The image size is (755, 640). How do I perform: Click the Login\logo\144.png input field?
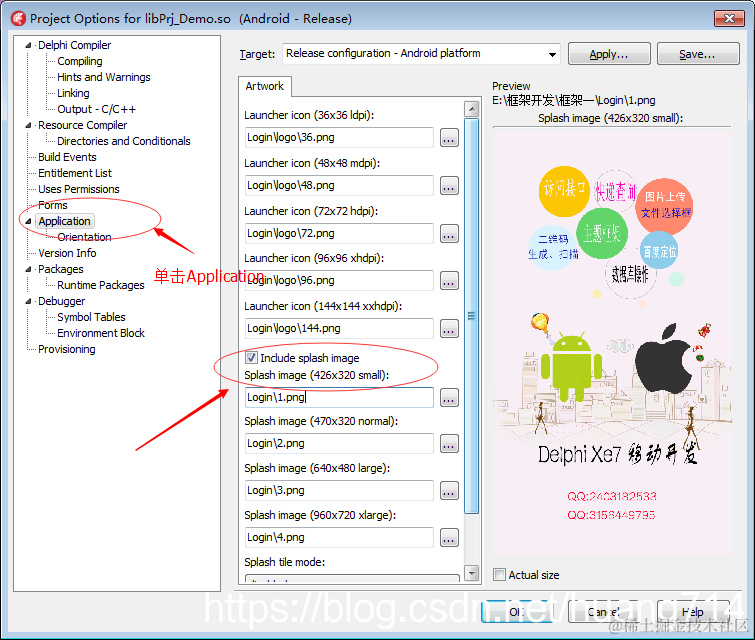coord(339,329)
